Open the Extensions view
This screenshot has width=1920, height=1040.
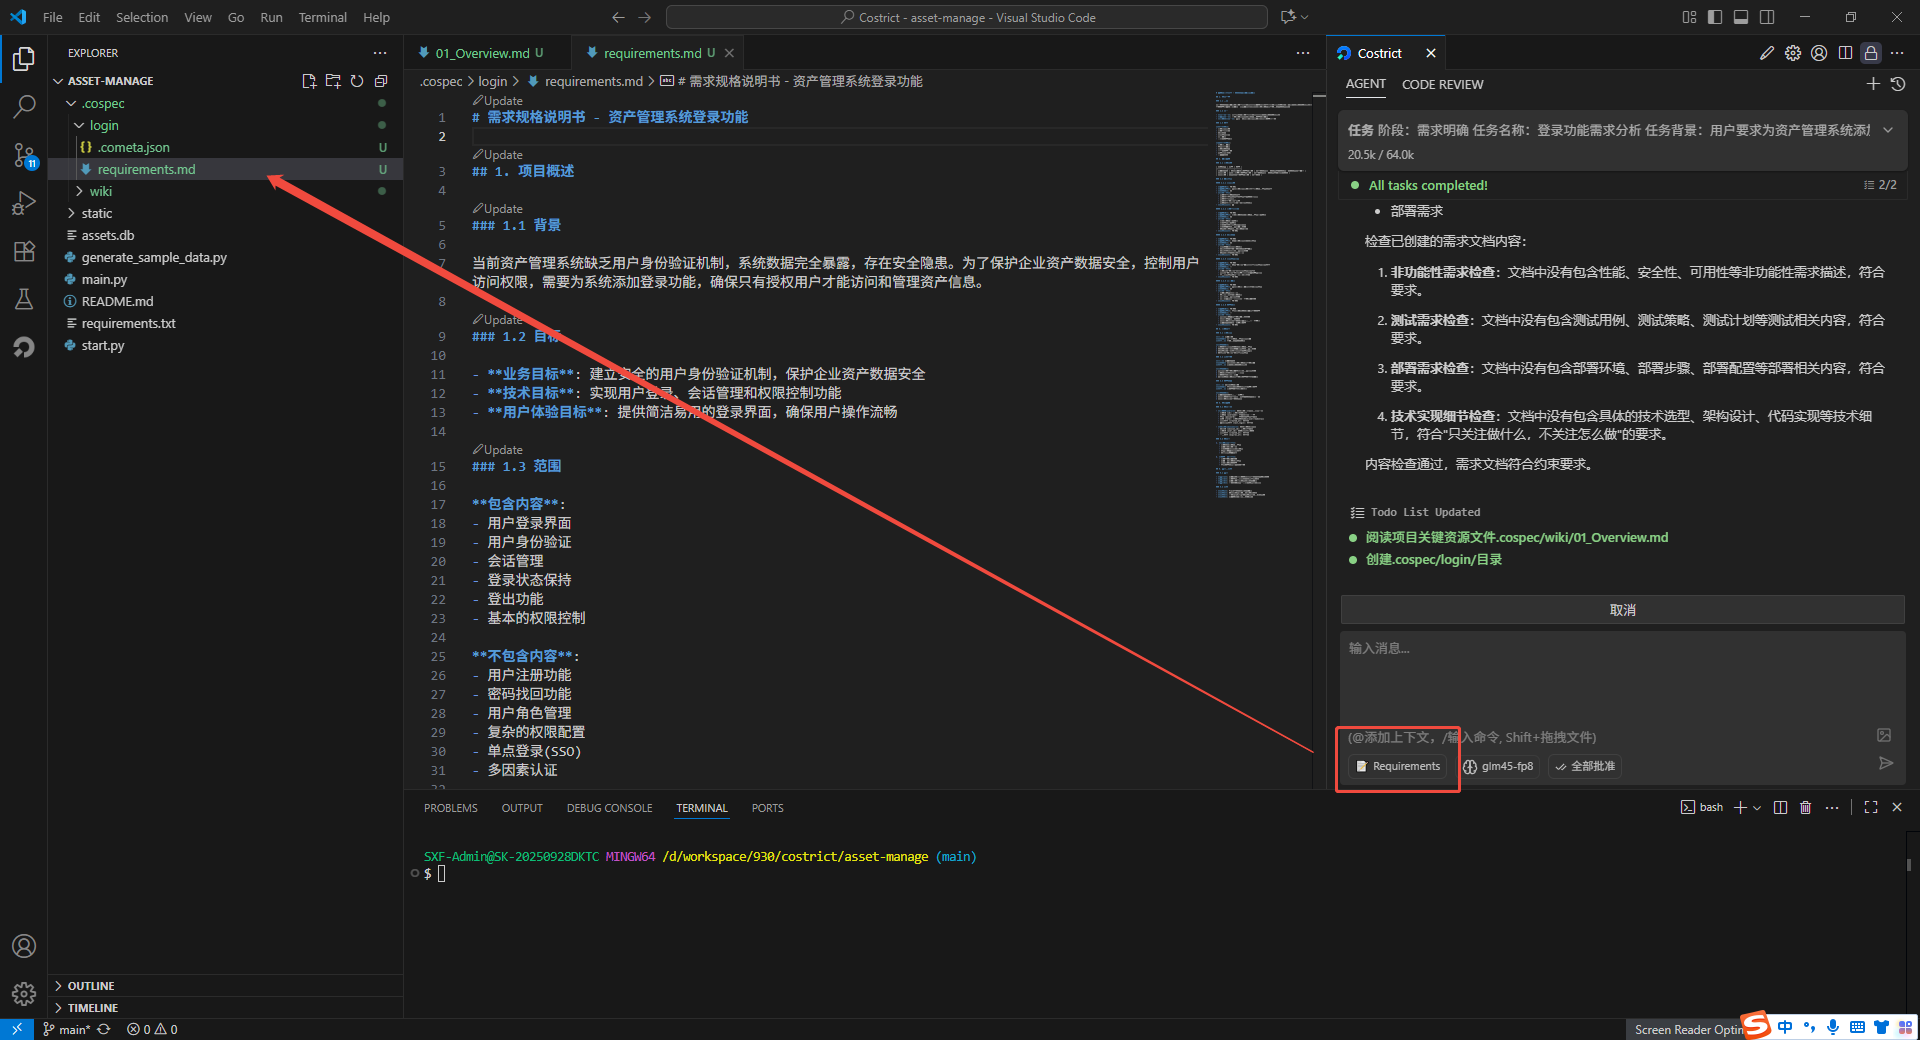(x=24, y=251)
